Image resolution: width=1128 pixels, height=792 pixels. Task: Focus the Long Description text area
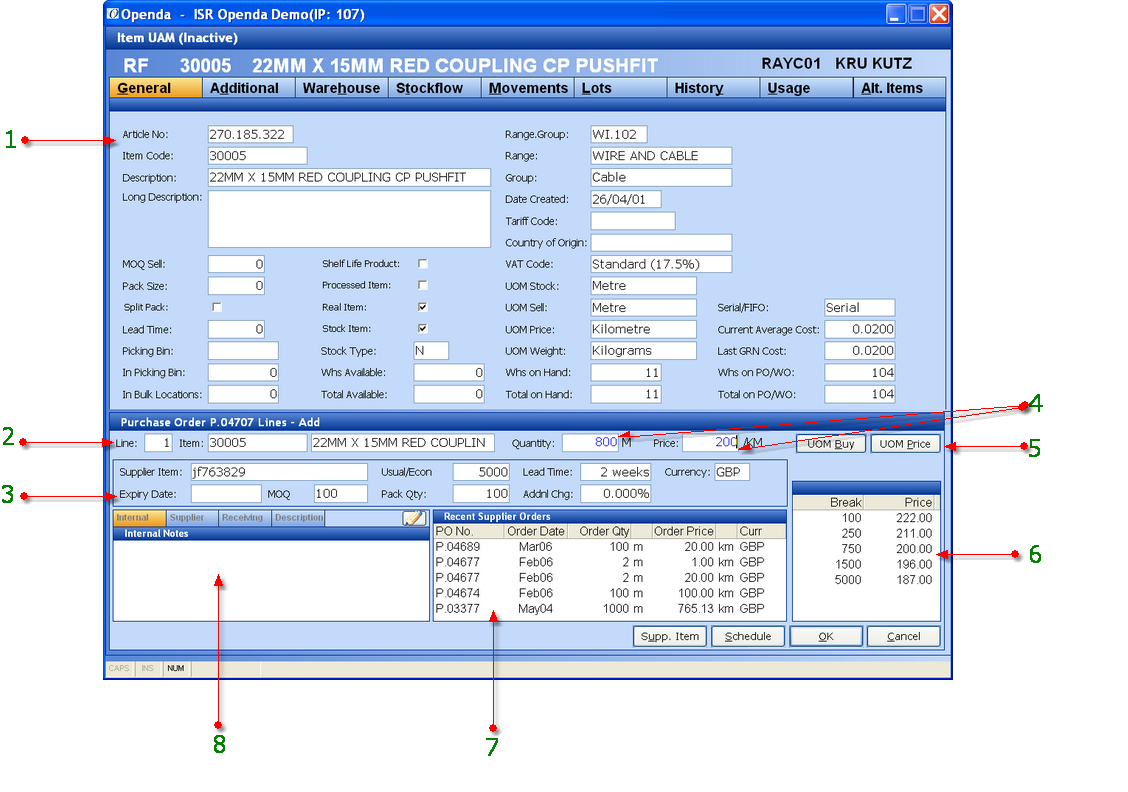point(349,219)
